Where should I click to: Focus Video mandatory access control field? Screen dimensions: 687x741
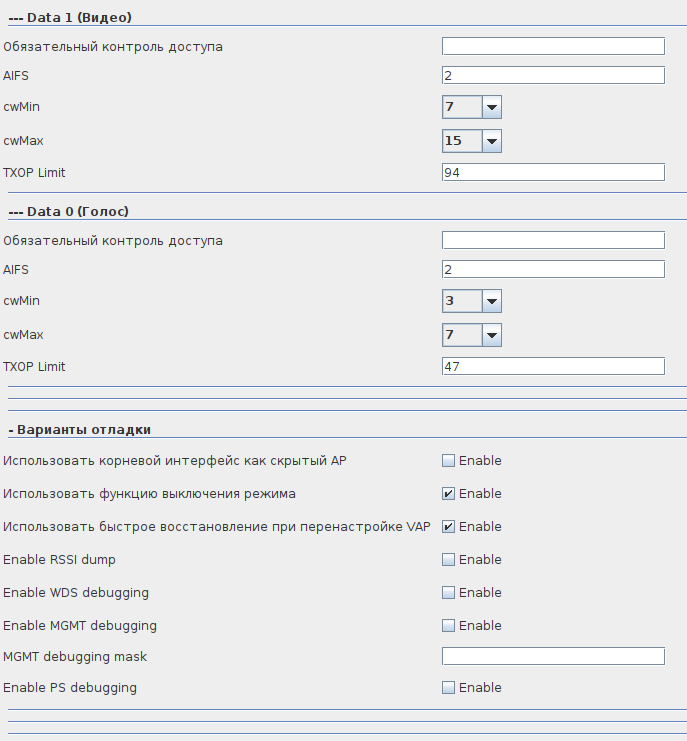point(553,46)
